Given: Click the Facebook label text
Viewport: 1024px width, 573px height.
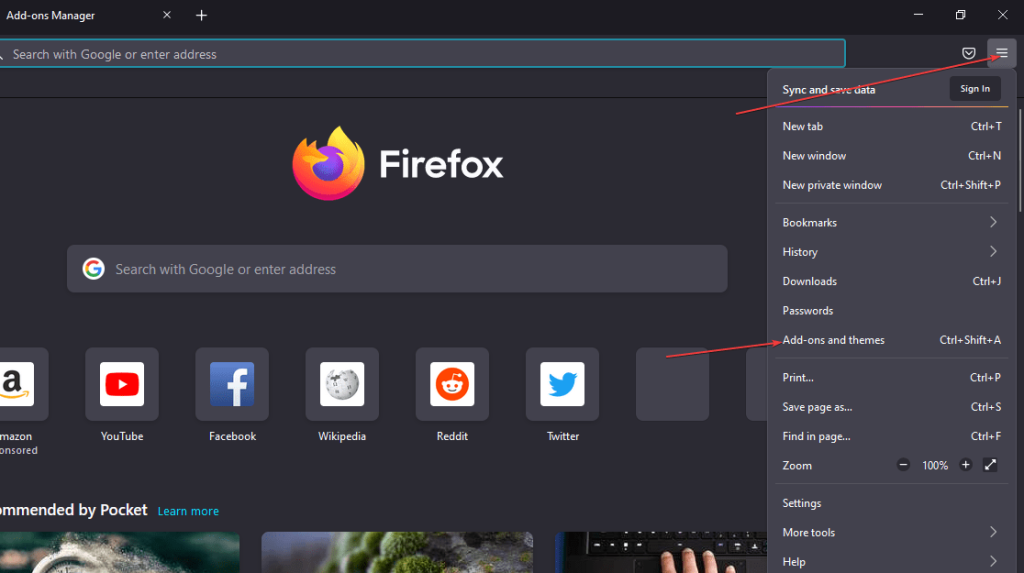Looking at the screenshot, I should coord(232,436).
